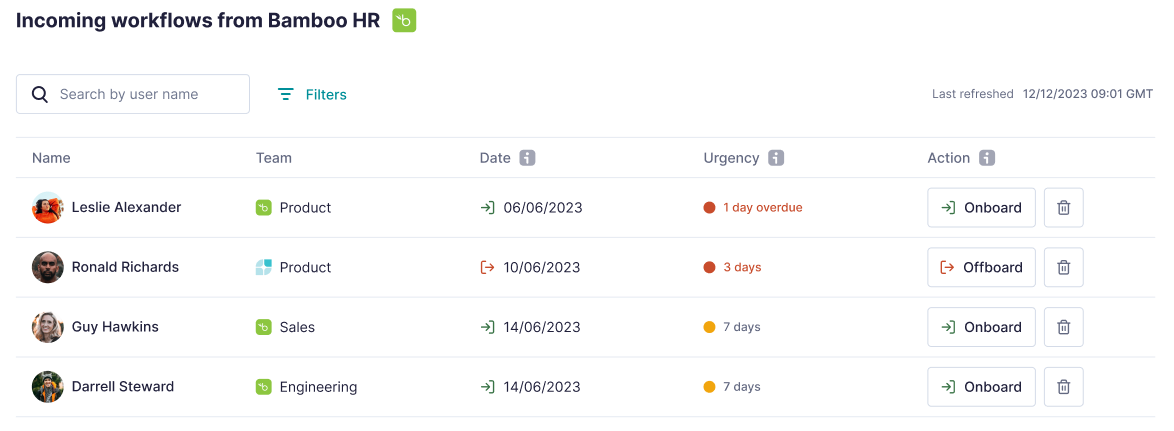Onboard Leslie Alexander
Image resolution: width=1174 pixels, height=431 pixels.
click(x=981, y=207)
